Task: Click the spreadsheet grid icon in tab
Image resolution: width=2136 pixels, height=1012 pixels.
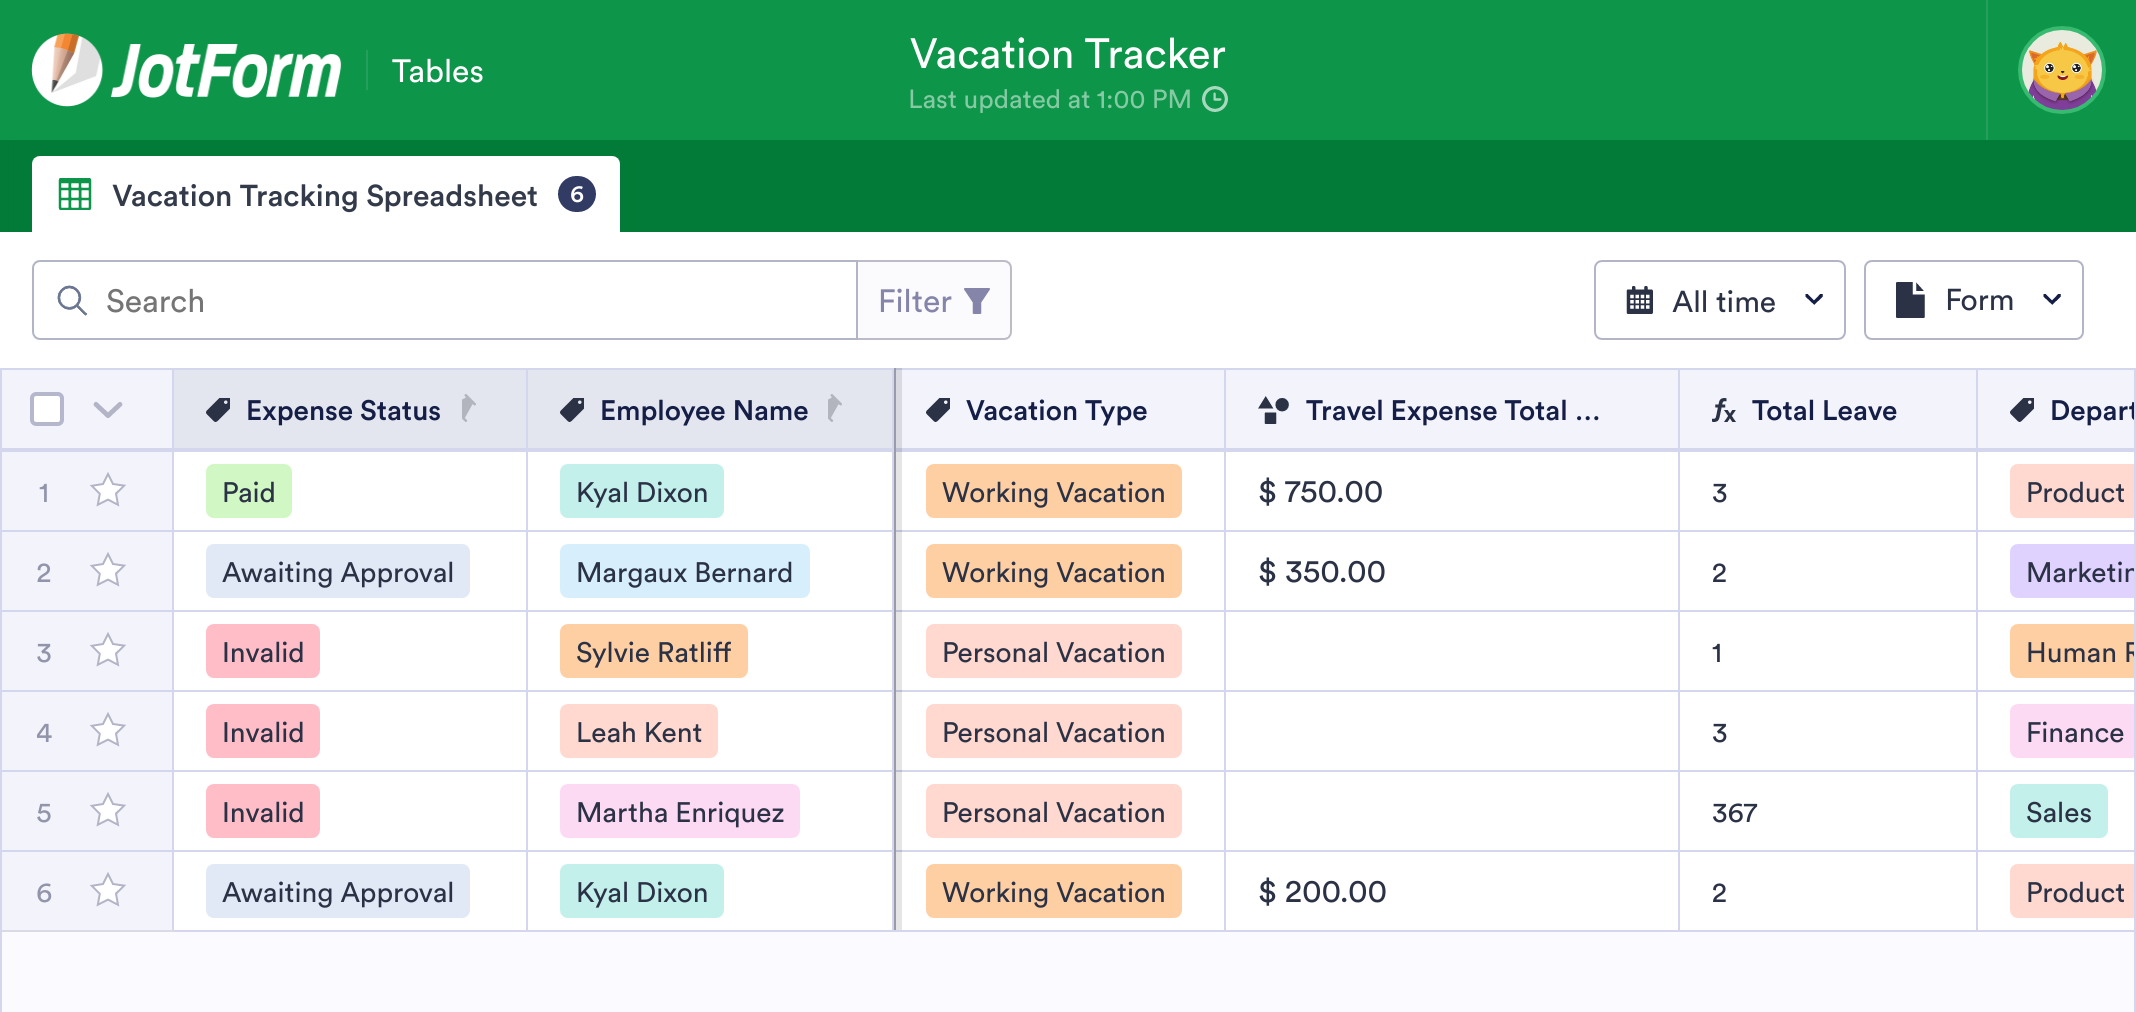Action: [75, 195]
